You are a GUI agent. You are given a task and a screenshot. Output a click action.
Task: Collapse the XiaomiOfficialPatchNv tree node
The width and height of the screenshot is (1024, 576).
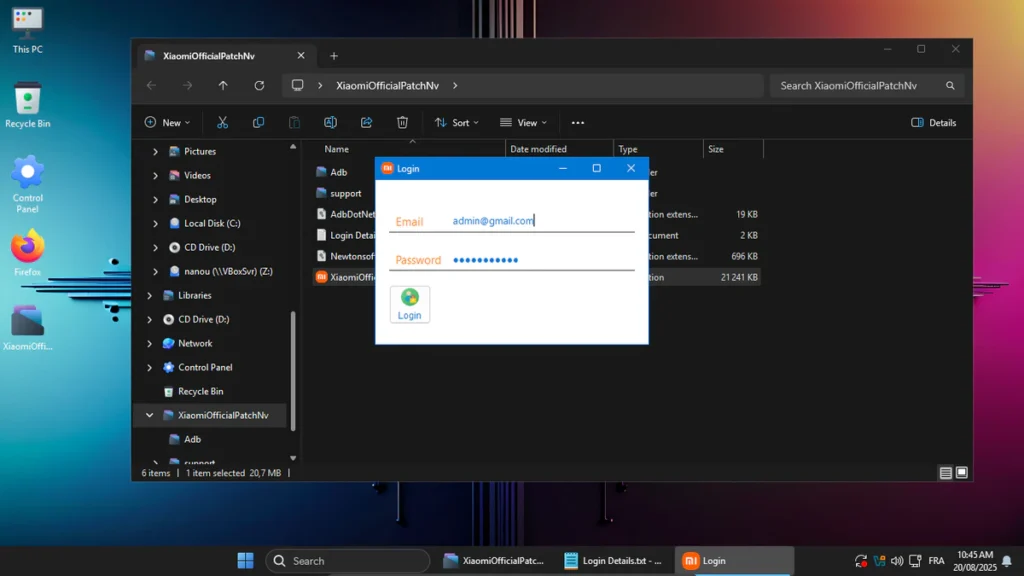coord(150,415)
